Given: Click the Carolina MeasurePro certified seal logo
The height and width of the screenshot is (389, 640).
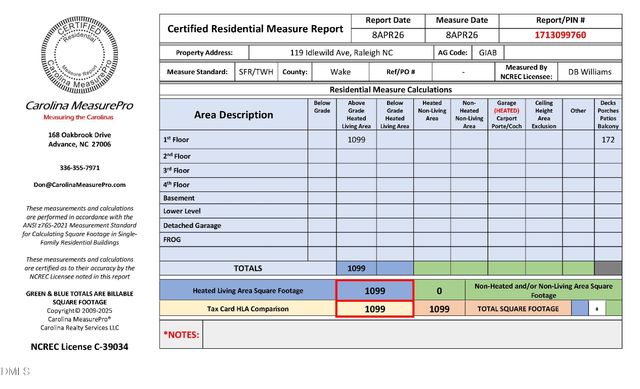Looking at the screenshot, I should pos(80,55).
